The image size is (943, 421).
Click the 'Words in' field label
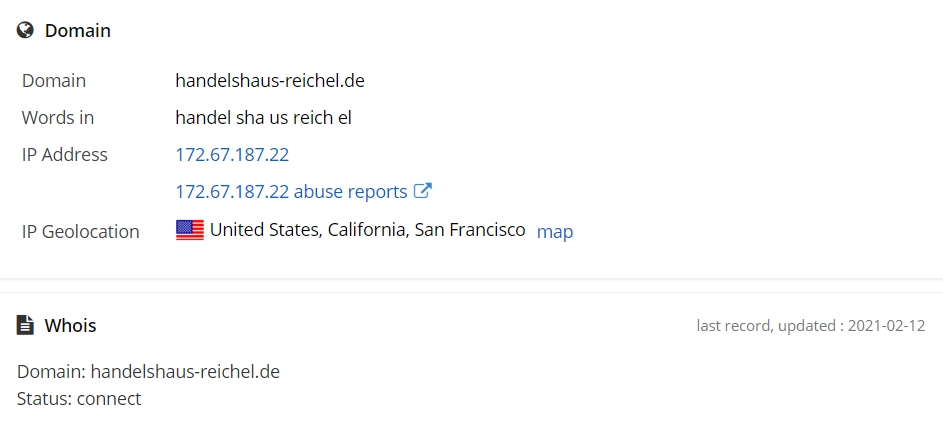(58, 117)
